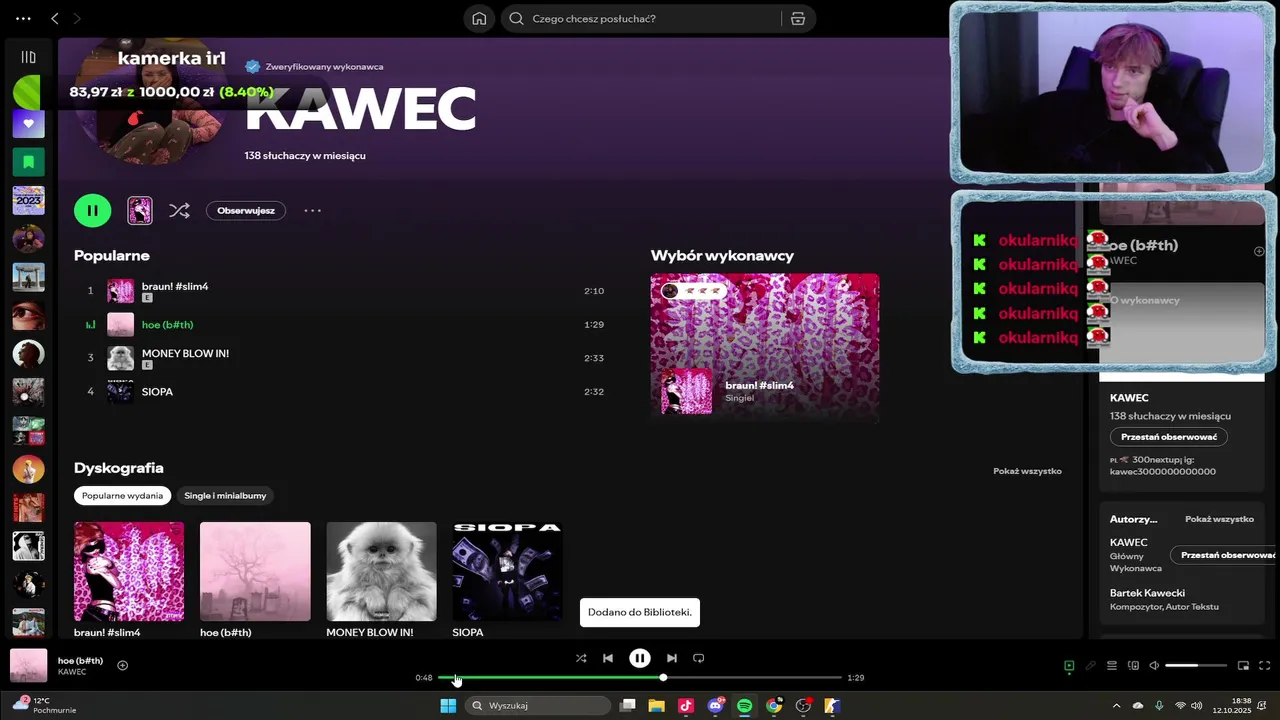This screenshot has height=720, width=1280.
Task: Open the 2023 playlist thumbnail in the sidebar
Action: tap(28, 200)
